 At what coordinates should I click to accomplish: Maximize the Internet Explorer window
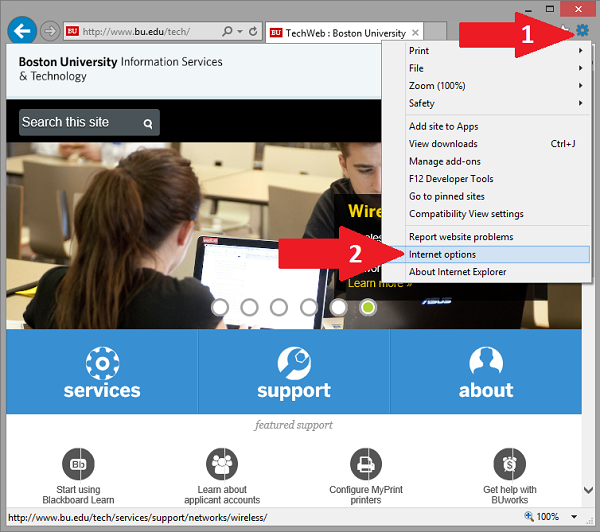[550, 9]
